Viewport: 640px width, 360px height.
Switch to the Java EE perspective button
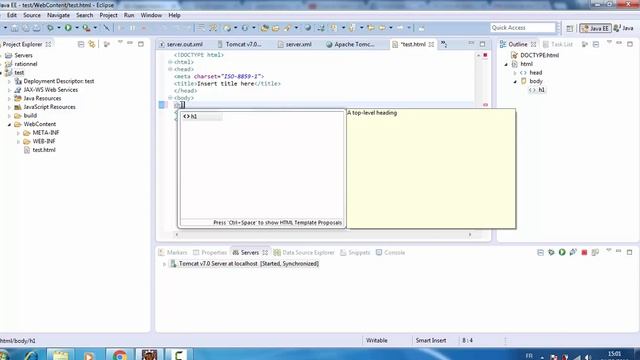[596, 28]
